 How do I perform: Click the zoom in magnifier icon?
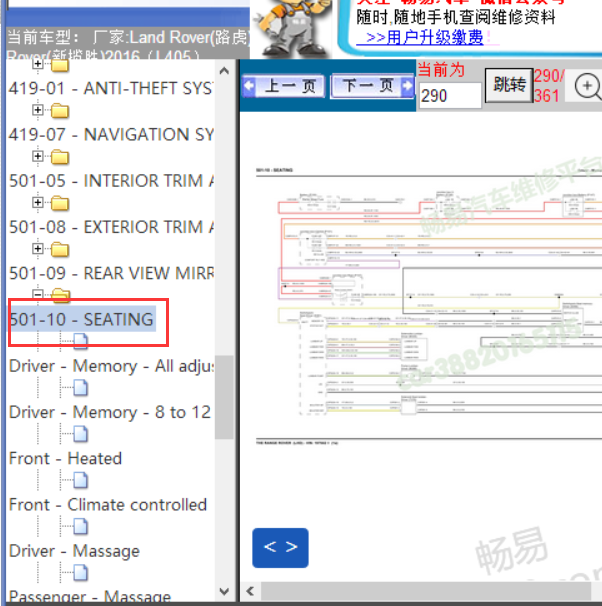point(587,87)
